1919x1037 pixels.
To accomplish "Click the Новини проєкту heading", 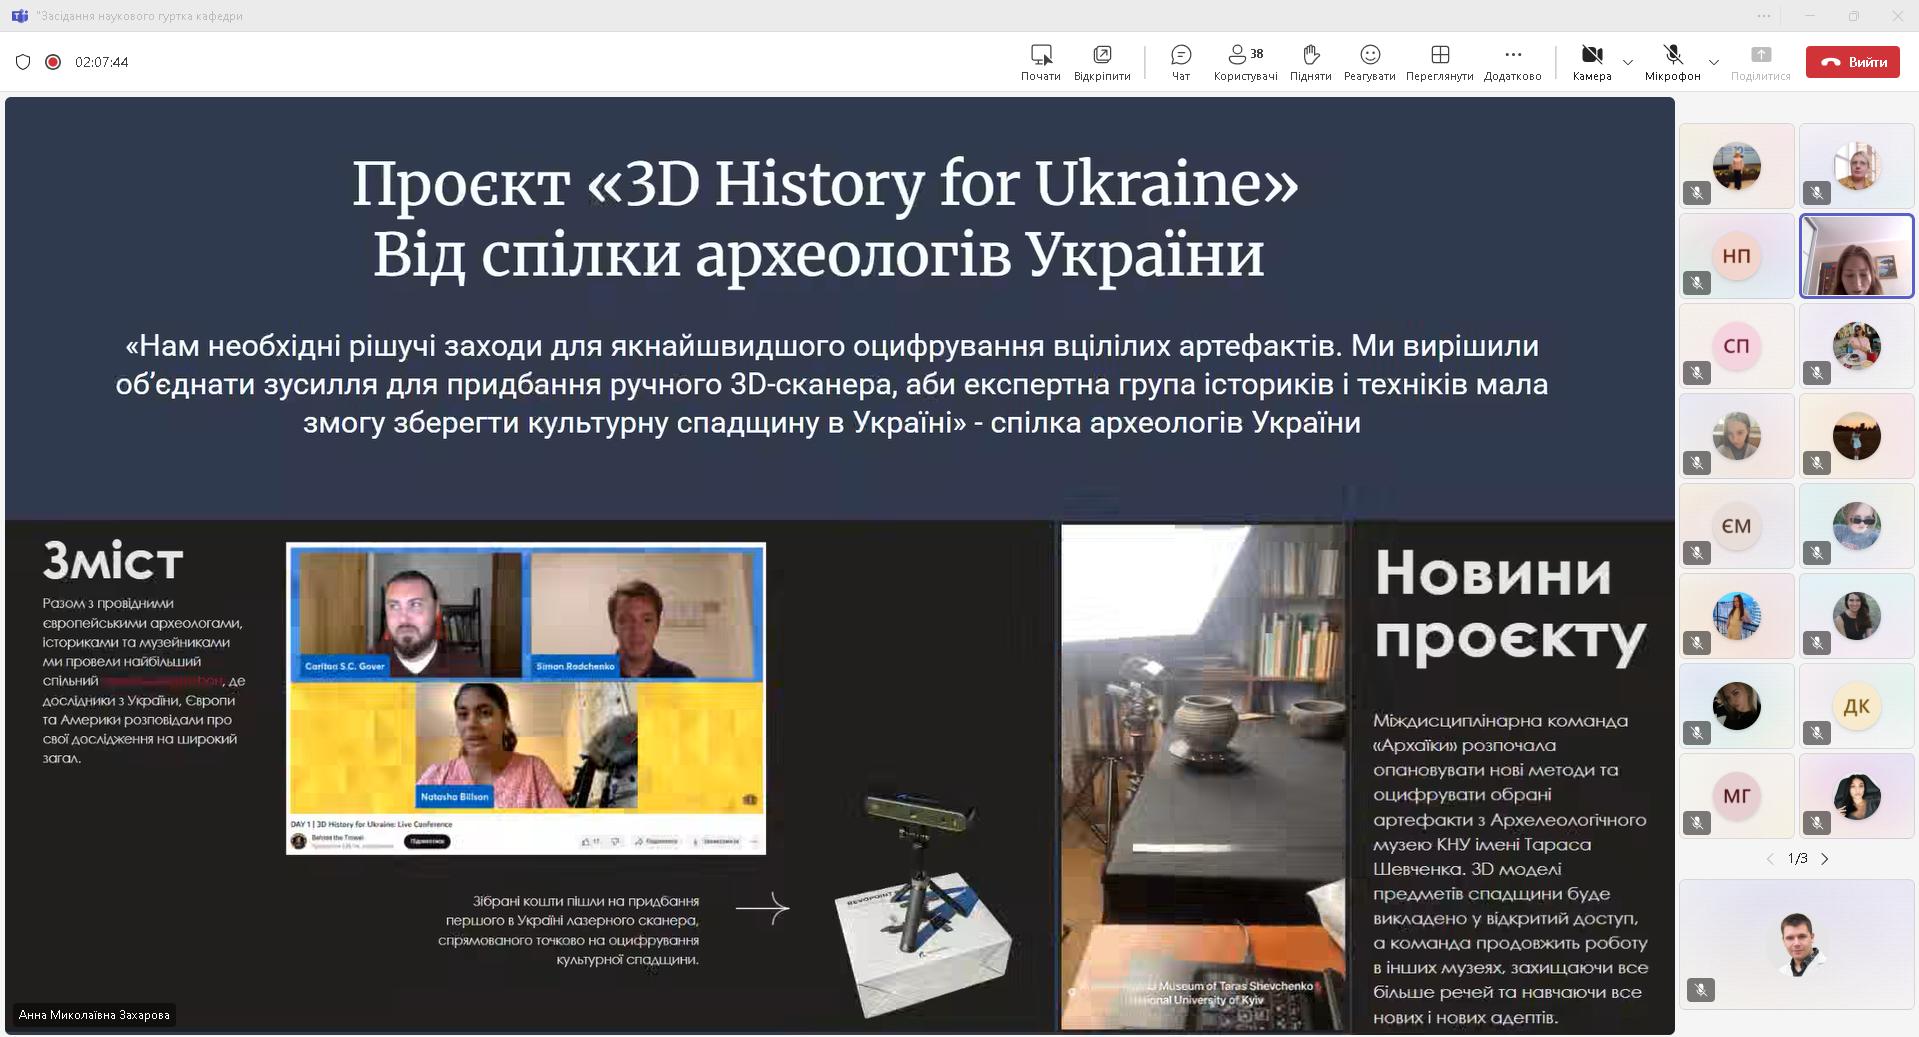I will [1510, 606].
